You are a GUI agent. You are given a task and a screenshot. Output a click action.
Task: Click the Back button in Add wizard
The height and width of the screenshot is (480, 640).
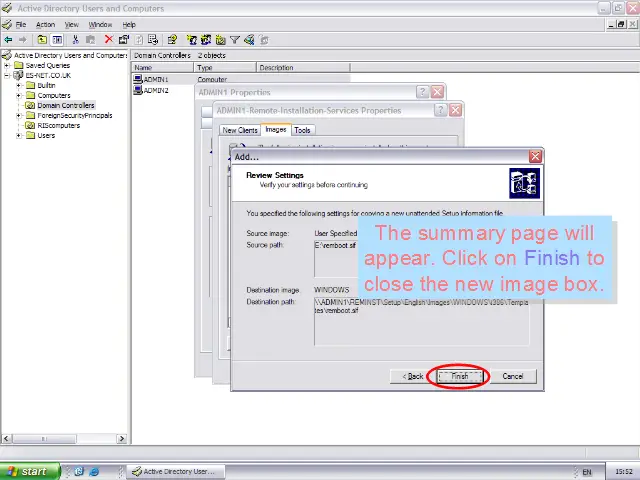413,376
